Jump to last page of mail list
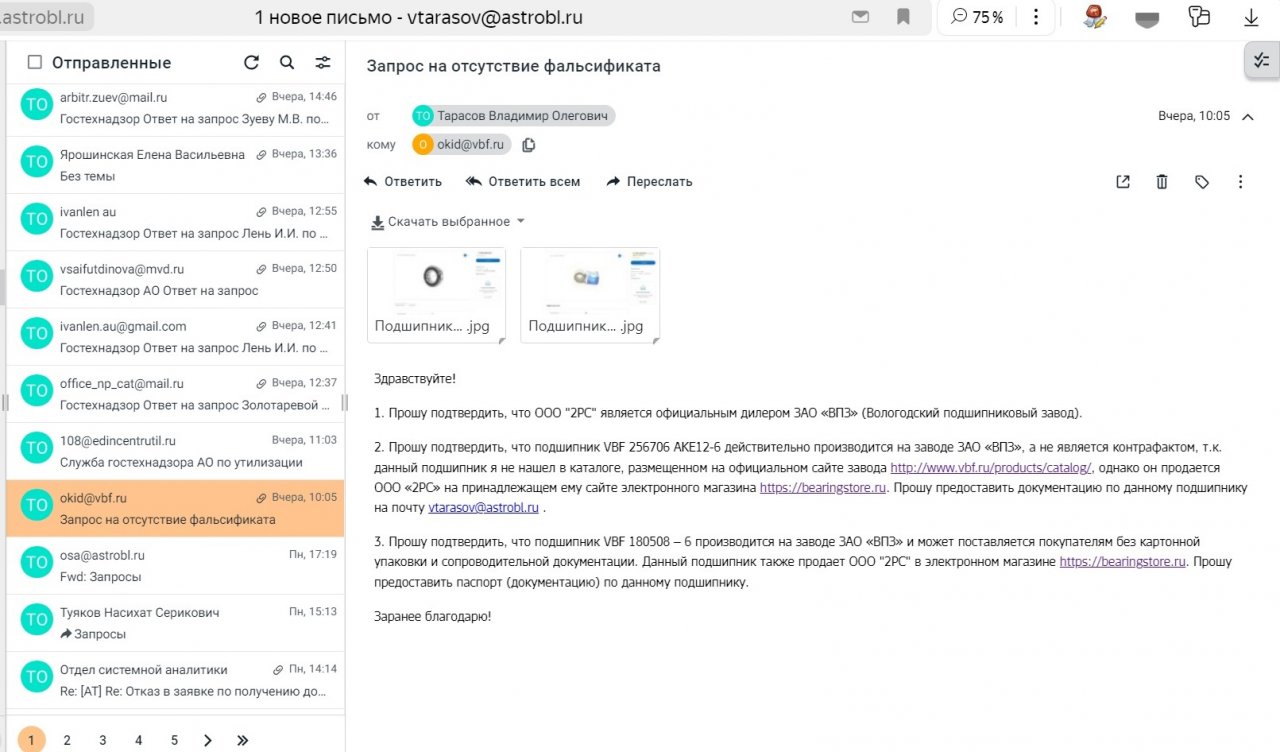The height and width of the screenshot is (752, 1280). click(x=242, y=740)
